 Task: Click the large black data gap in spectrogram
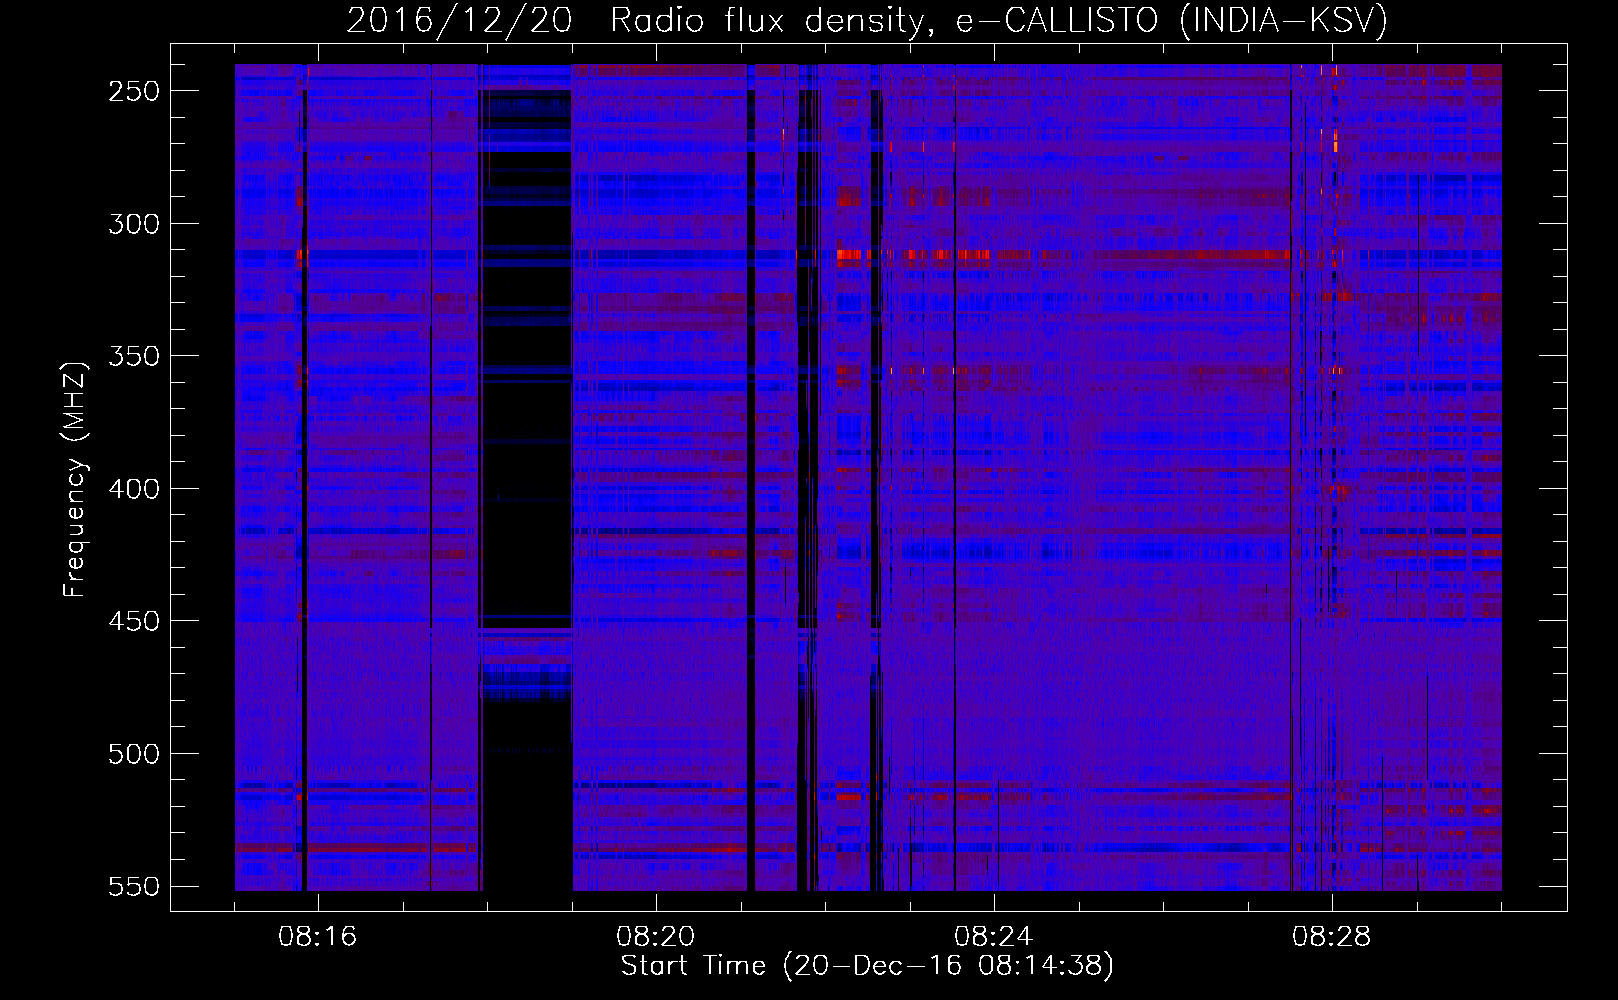527,480
